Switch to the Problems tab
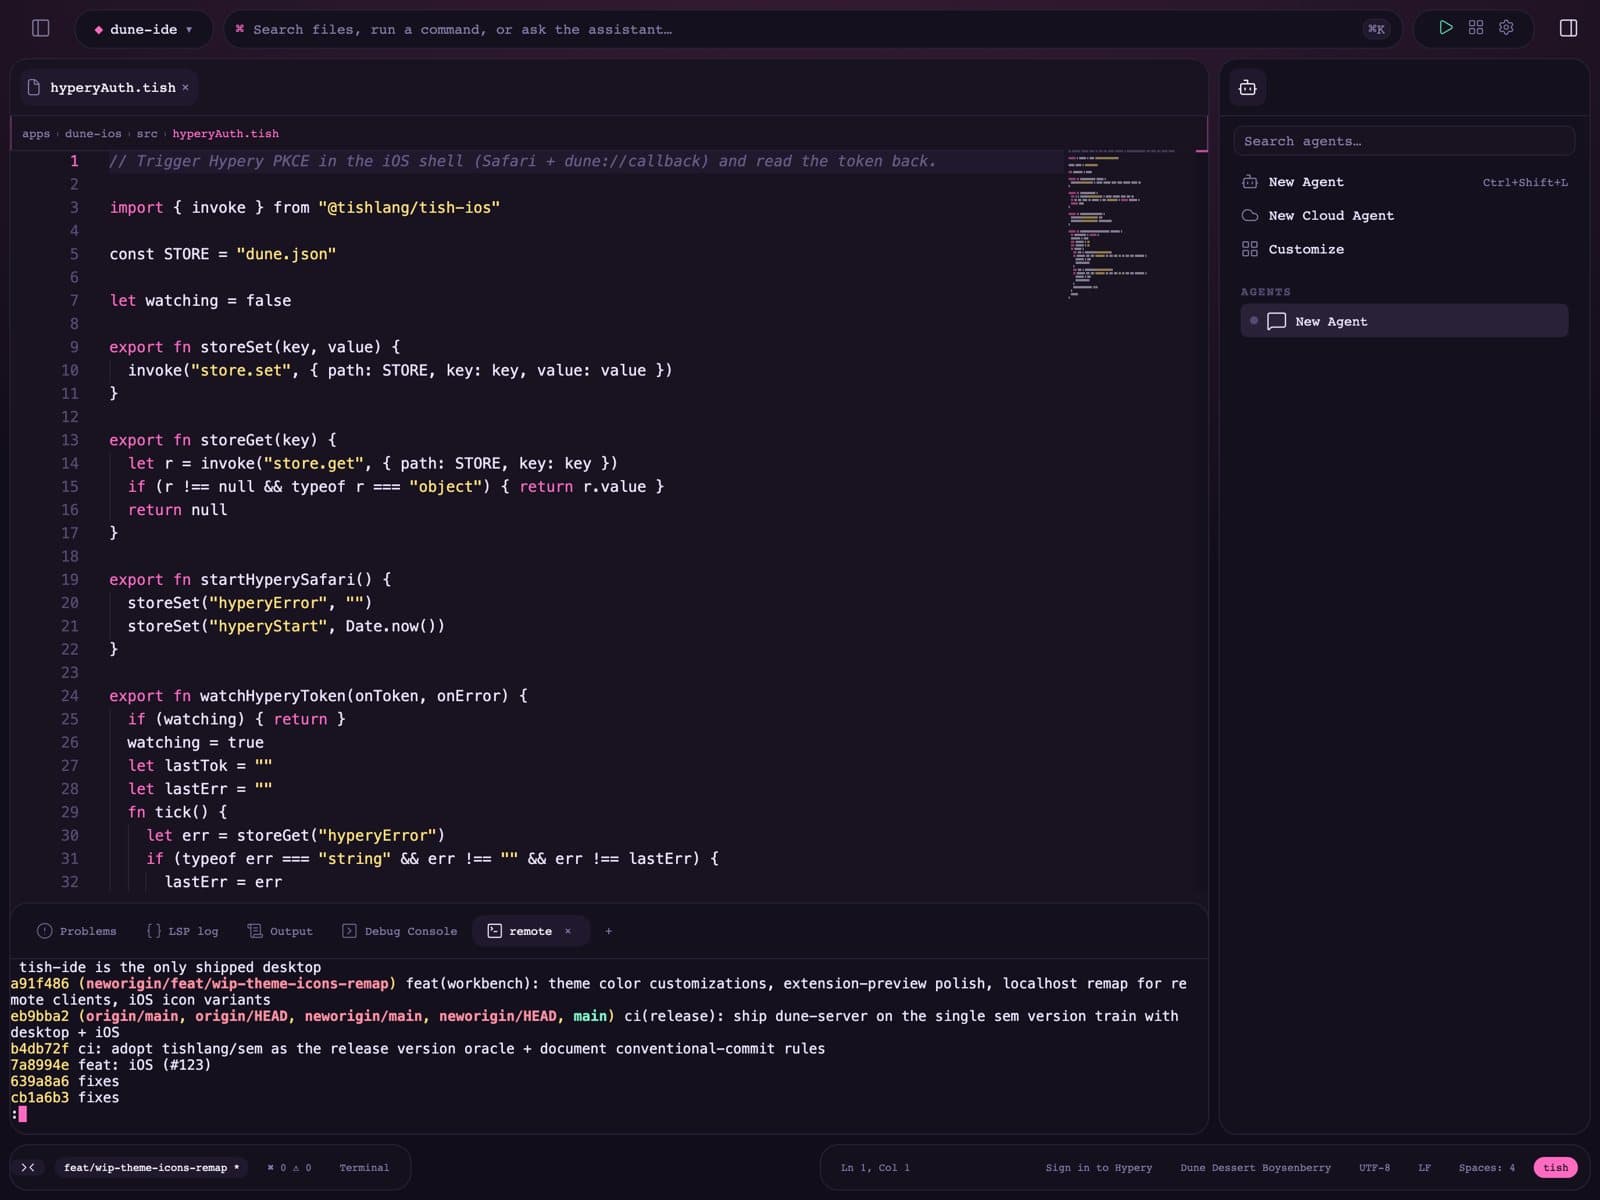Screen dimensions: 1600x1200 click(77, 931)
